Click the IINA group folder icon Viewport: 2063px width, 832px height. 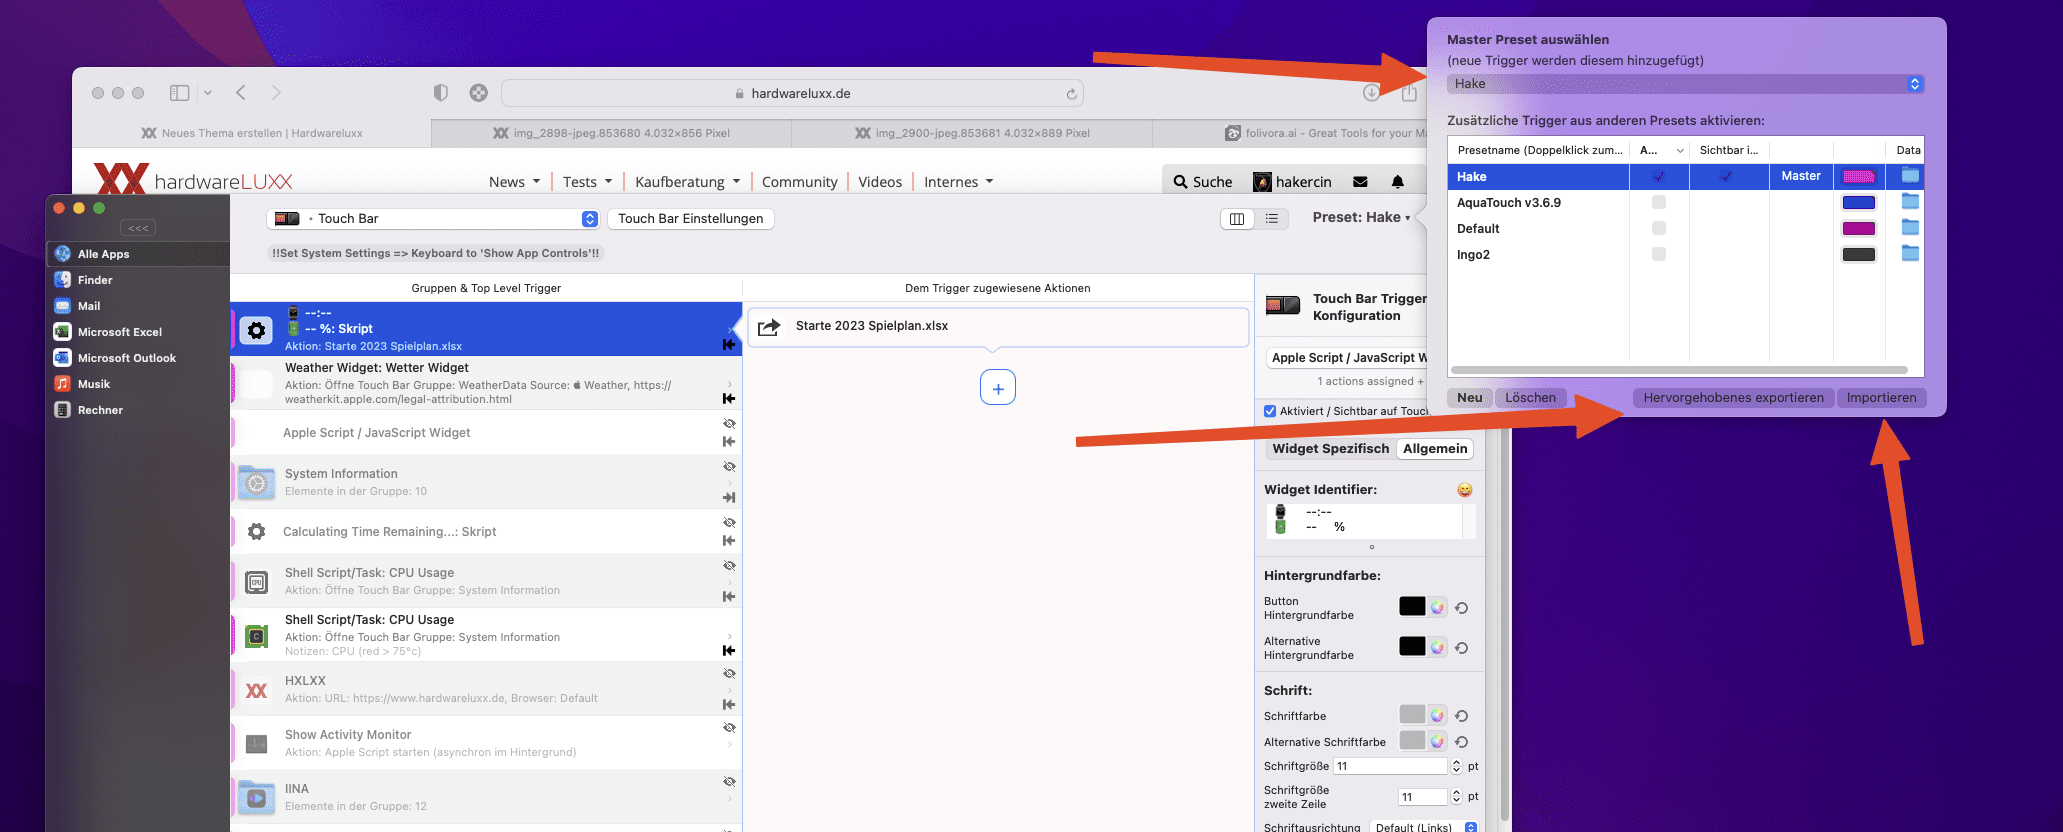click(x=257, y=797)
